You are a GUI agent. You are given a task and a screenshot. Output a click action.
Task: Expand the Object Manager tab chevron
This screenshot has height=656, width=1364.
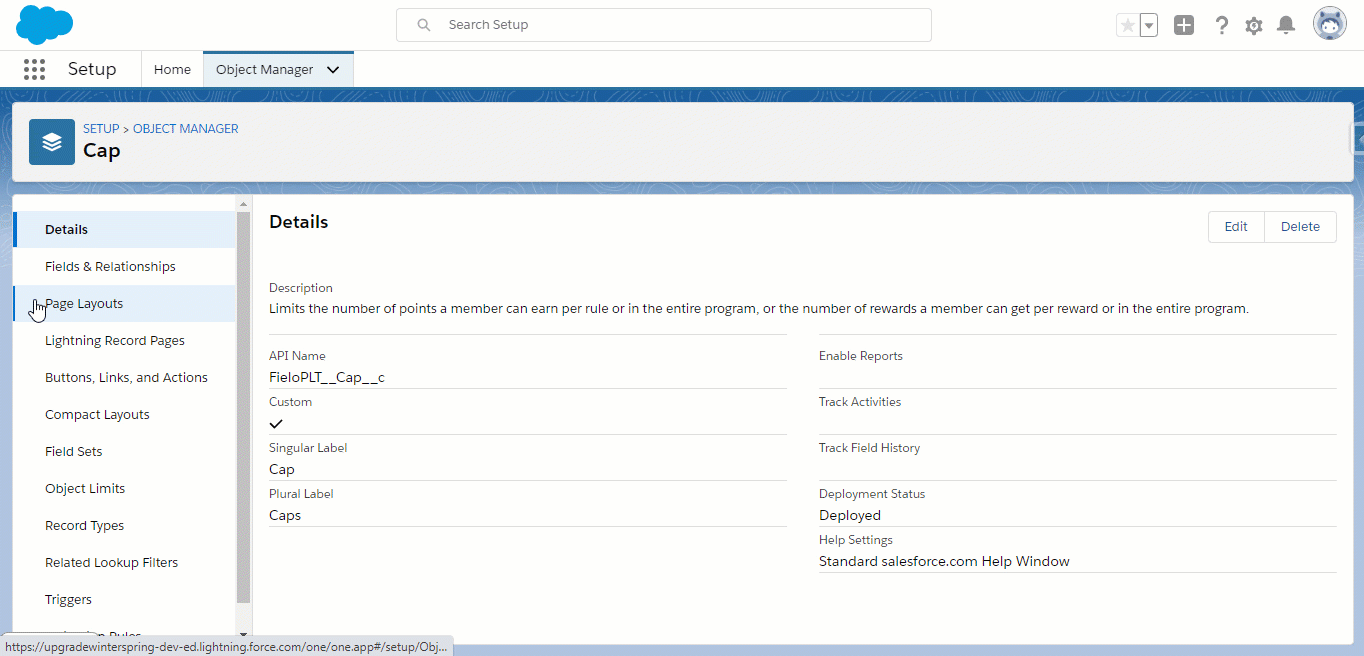(x=333, y=70)
